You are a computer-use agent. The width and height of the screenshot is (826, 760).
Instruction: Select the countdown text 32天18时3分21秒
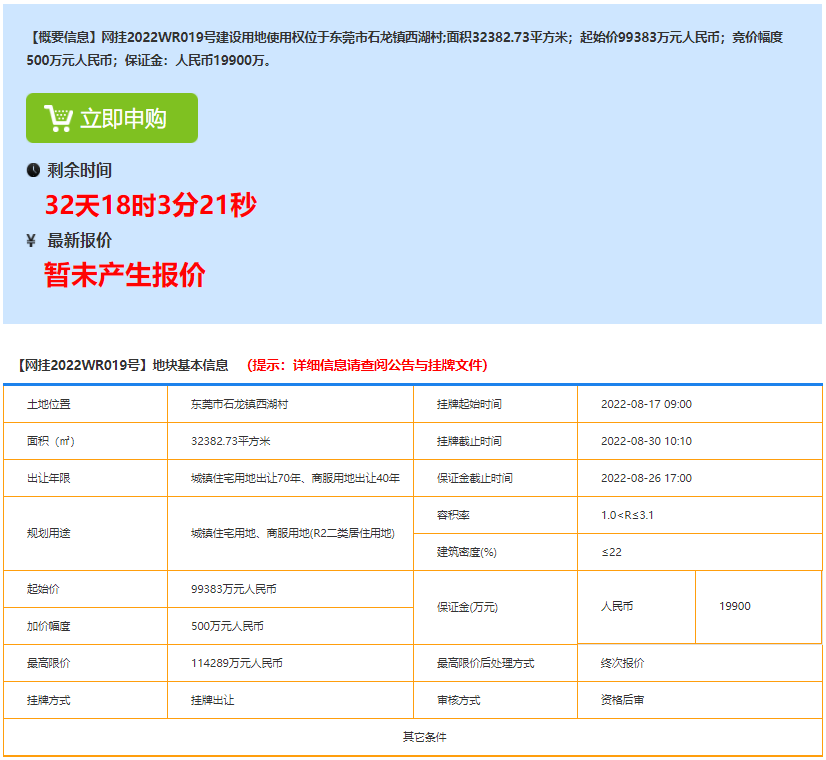coord(151,205)
